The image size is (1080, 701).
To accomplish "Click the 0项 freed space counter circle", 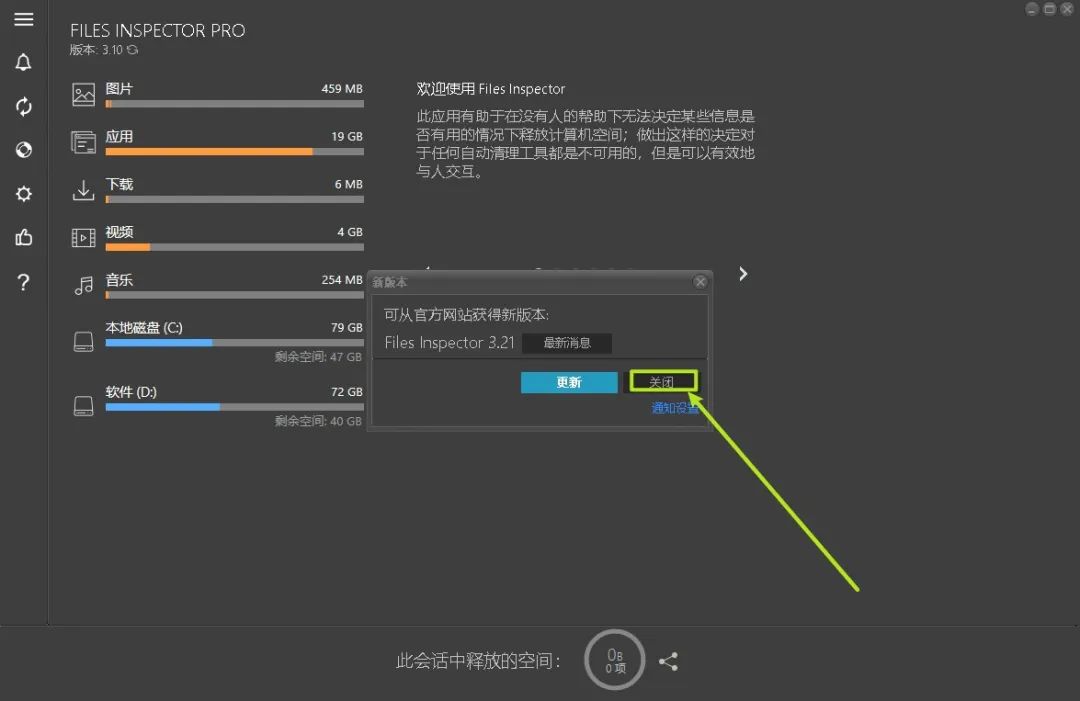I will click(x=614, y=660).
